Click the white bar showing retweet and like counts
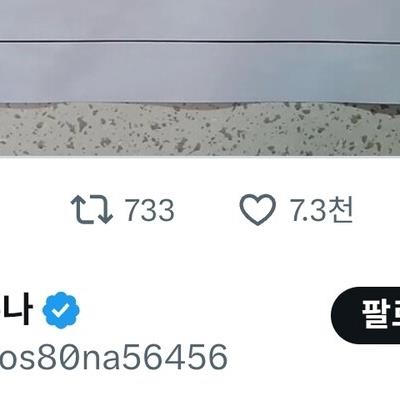This screenshot has height=400, width=400. 200,210
